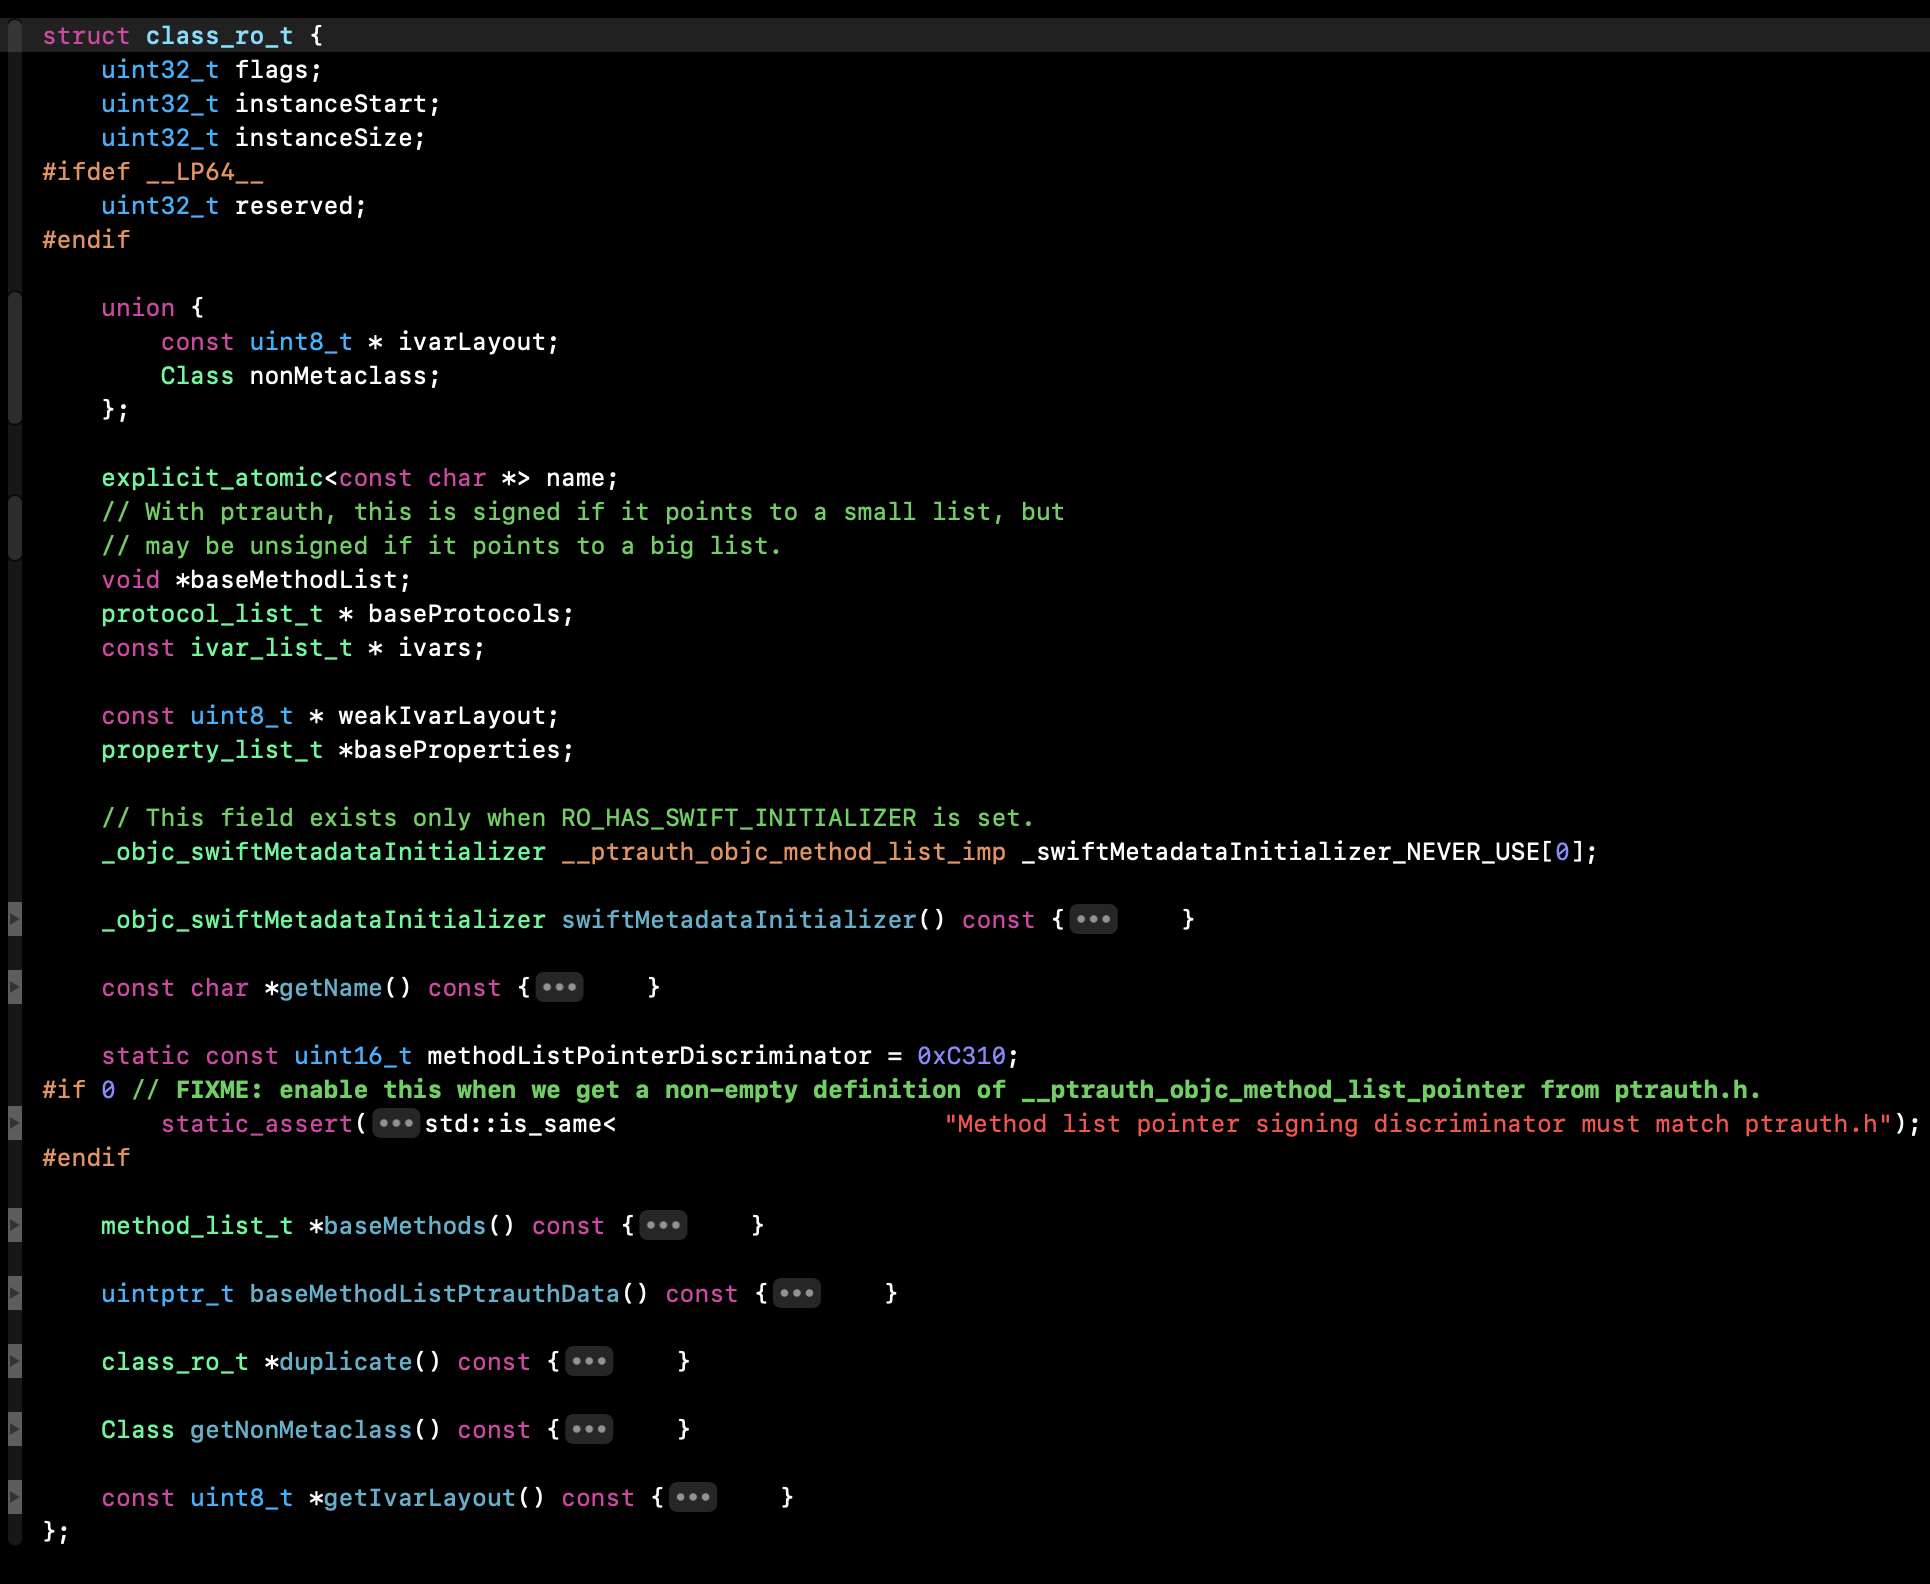
Task: Click the __ptrauth_objc_method_list_imp macro
Action: click(x=783, y=852)
